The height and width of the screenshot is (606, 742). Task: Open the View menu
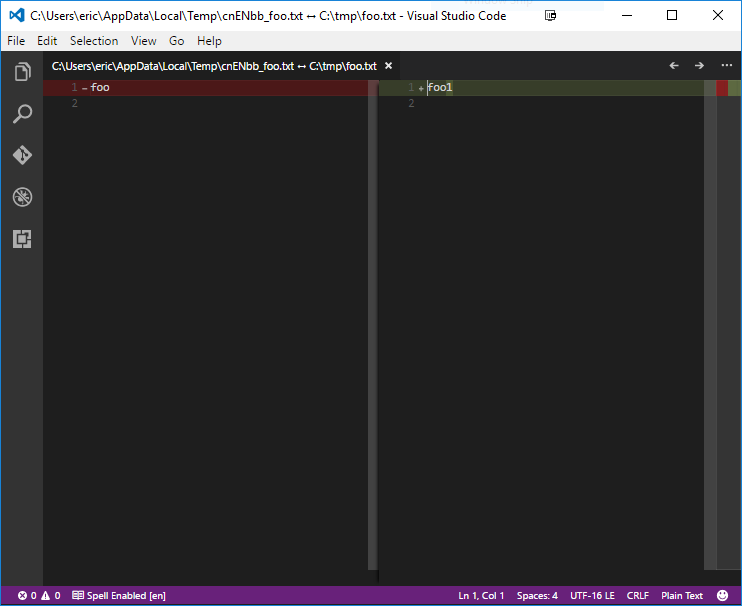143,41
